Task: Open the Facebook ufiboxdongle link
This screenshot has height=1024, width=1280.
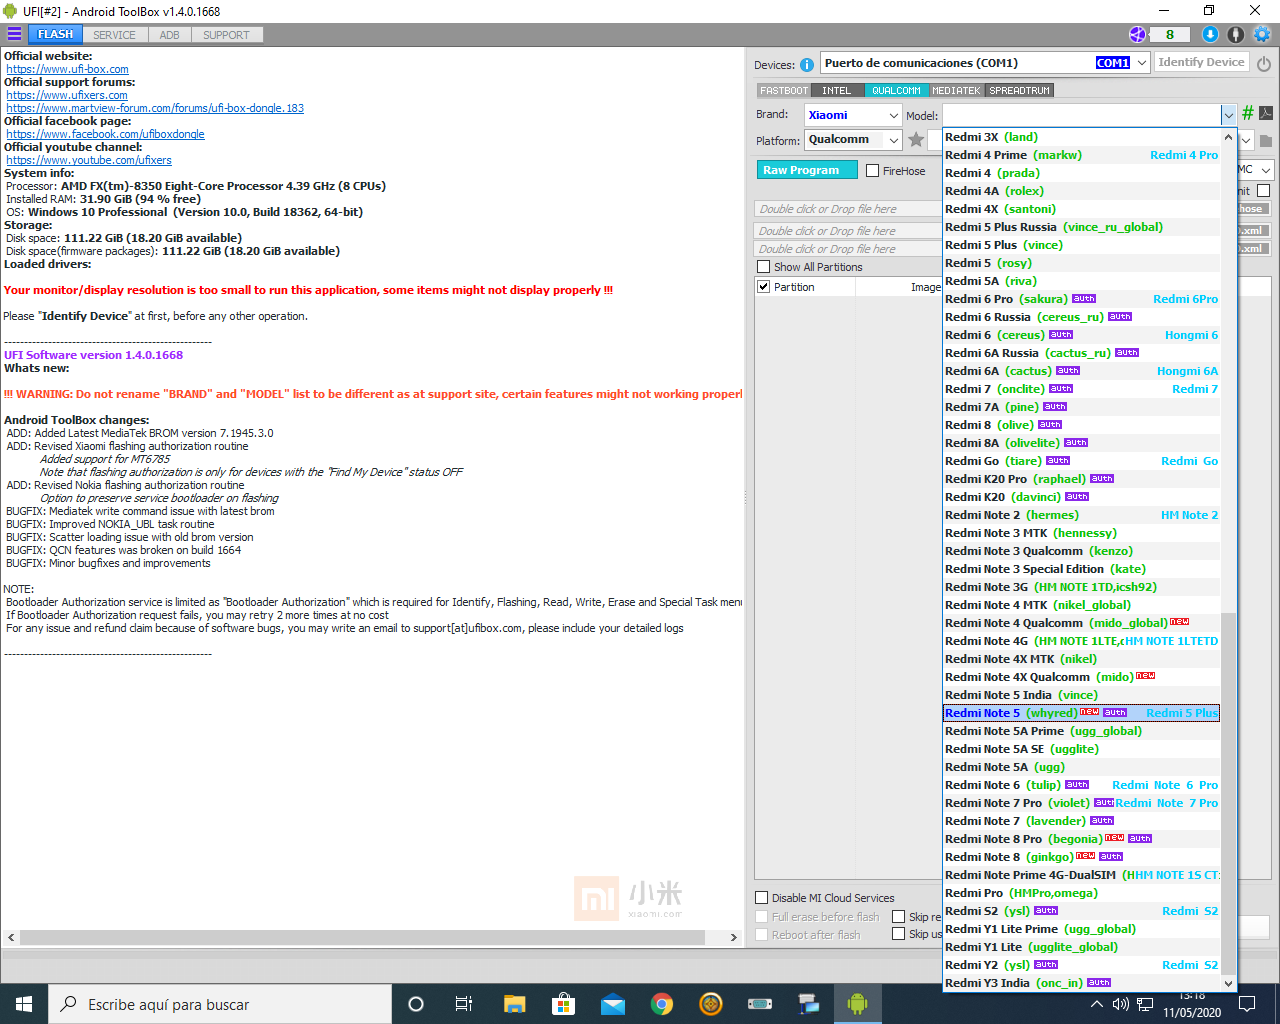Action: click(x=105, y=134)
